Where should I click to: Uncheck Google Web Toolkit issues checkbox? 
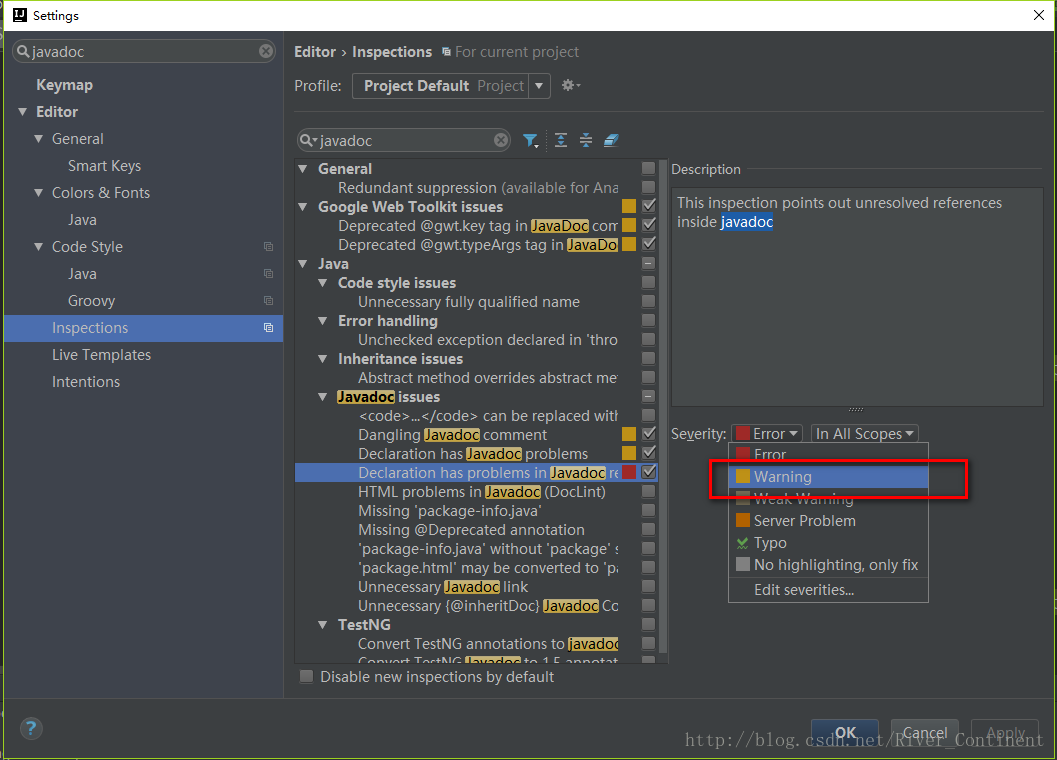pos(648,206)
